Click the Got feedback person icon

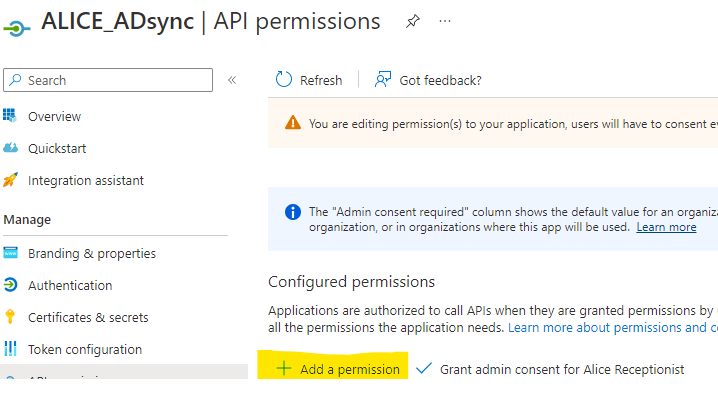click(383, 79)
